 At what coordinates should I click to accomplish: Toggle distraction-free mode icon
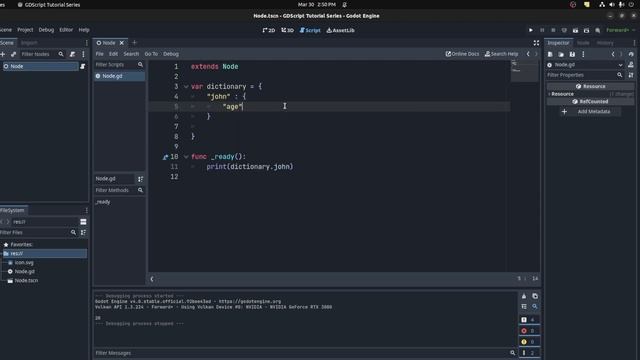point(536,43)
